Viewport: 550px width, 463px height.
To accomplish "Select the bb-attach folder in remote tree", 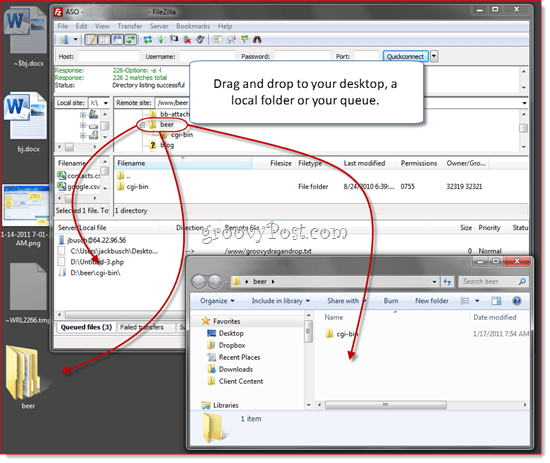I will point(170,114).
